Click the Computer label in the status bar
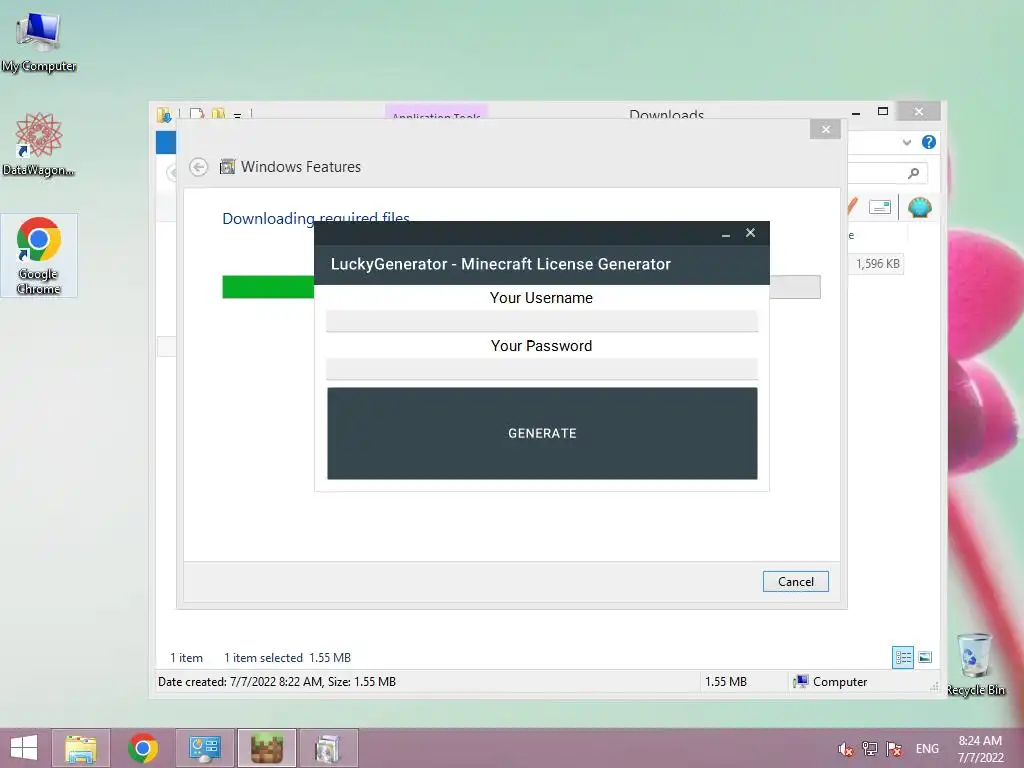1024x768 pixels. [840, 682]
